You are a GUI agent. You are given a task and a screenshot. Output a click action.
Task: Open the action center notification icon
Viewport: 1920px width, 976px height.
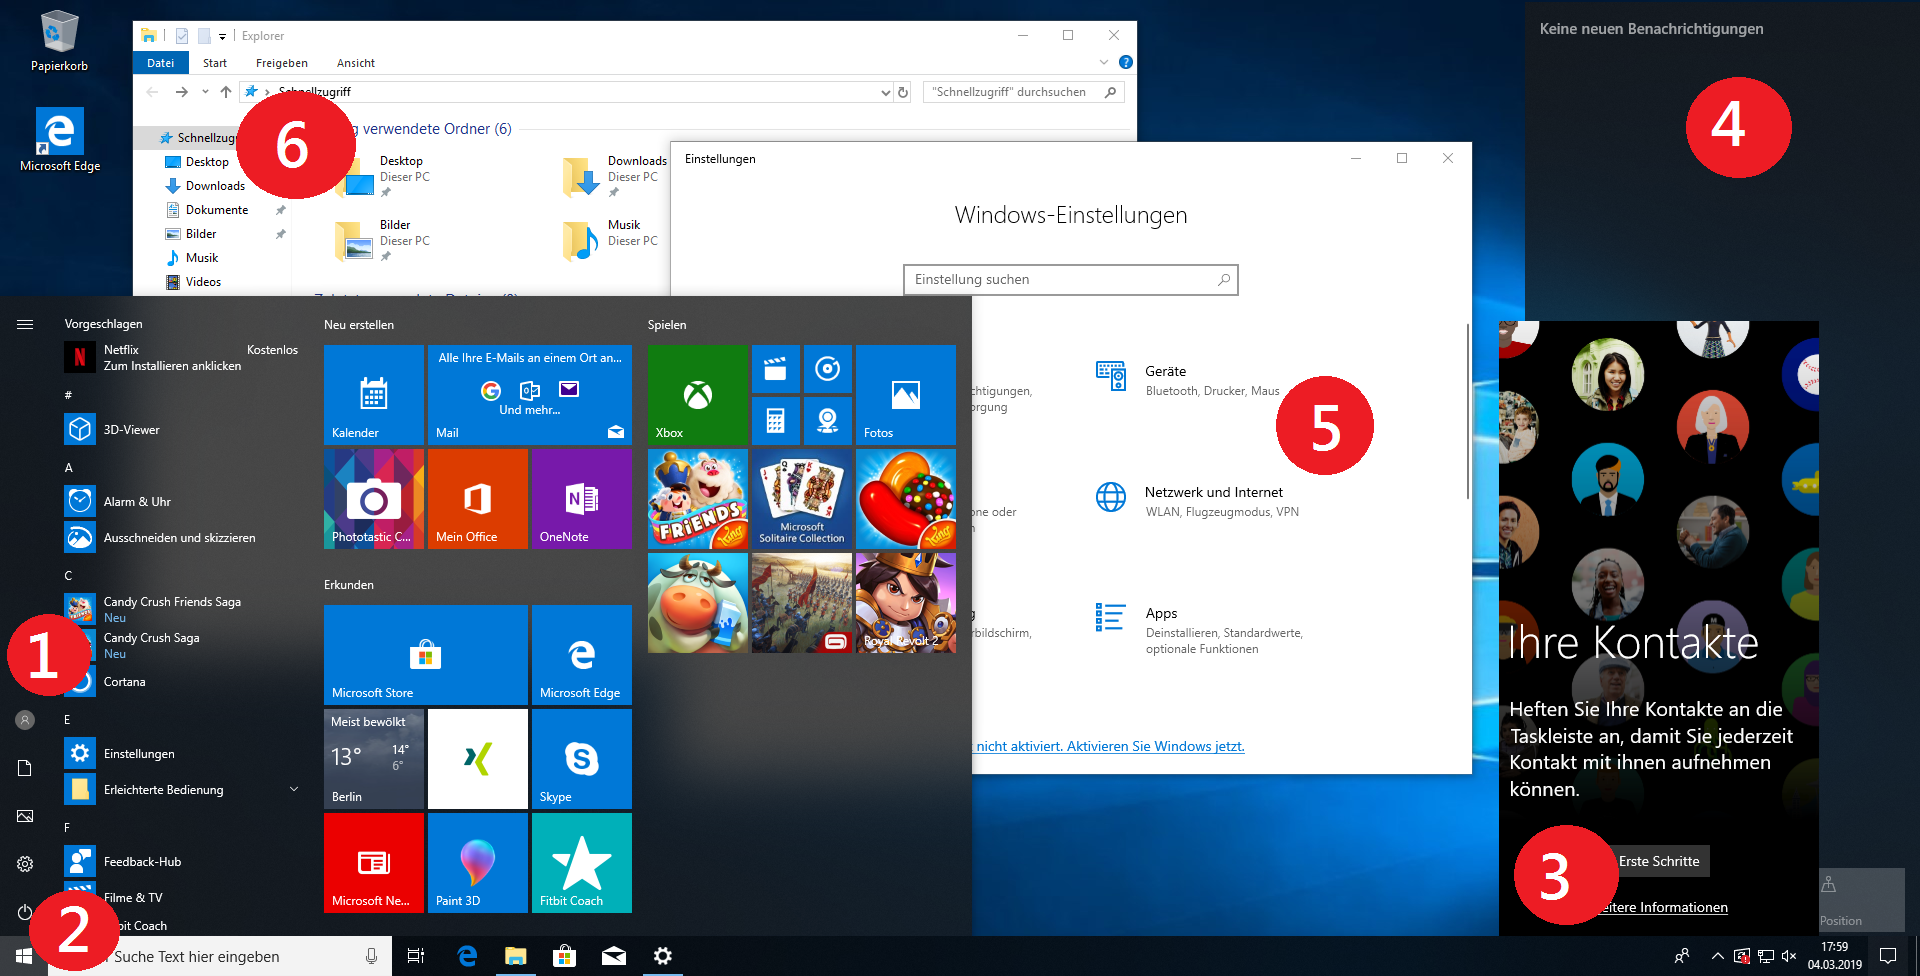coord(1888,957)
